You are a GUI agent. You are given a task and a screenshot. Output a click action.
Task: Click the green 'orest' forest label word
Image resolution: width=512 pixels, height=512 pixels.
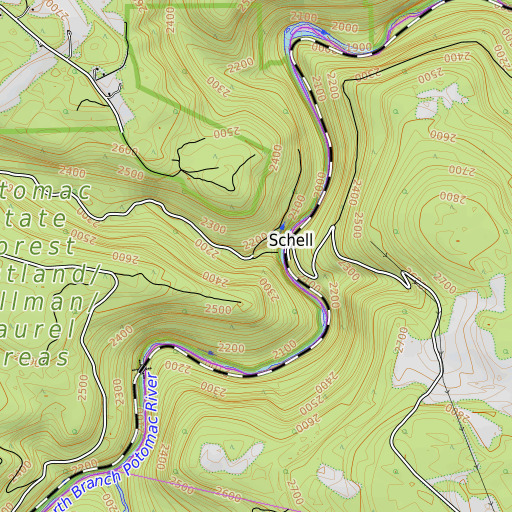37,245
